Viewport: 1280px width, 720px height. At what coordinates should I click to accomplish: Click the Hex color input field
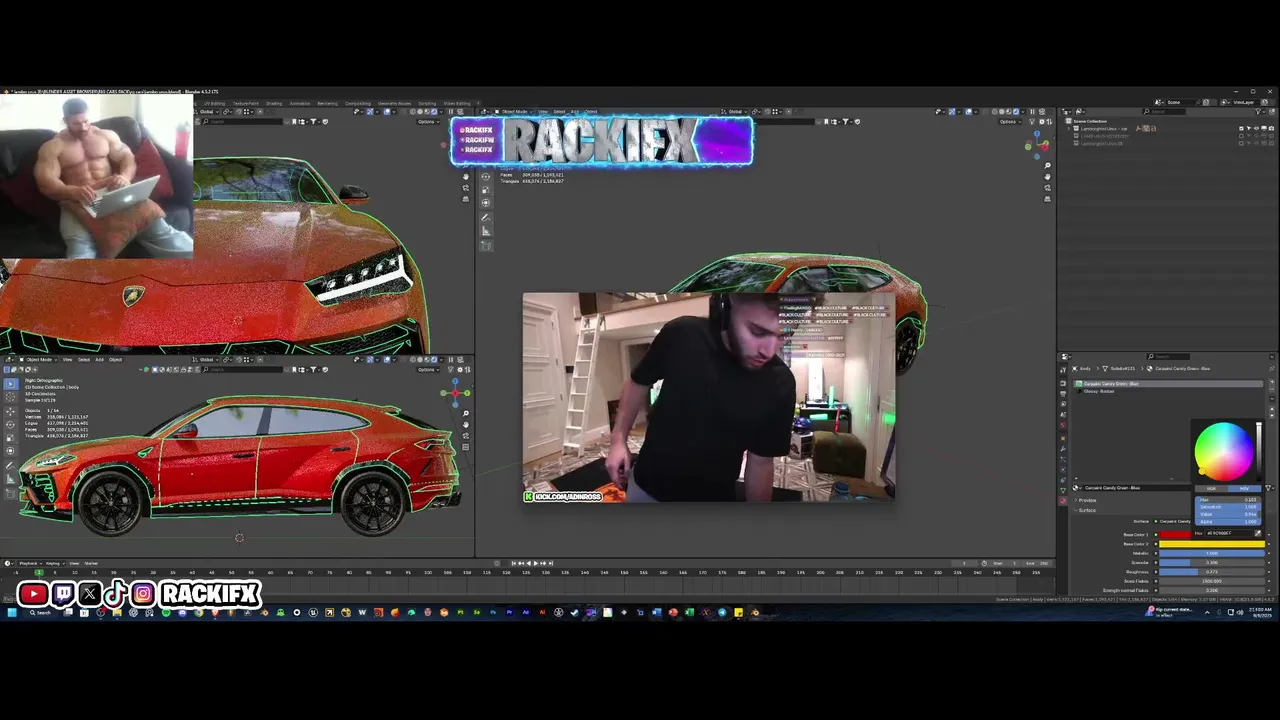coord(1228,533)
